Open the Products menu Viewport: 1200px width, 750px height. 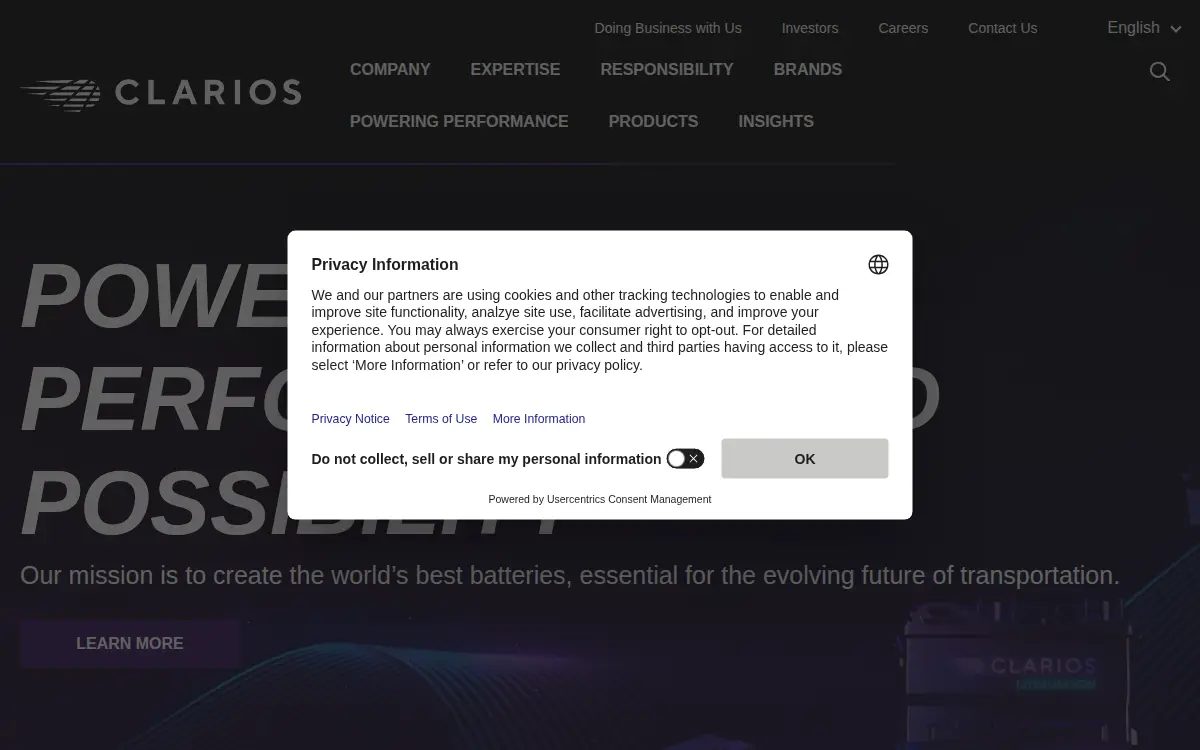(653, 122)
